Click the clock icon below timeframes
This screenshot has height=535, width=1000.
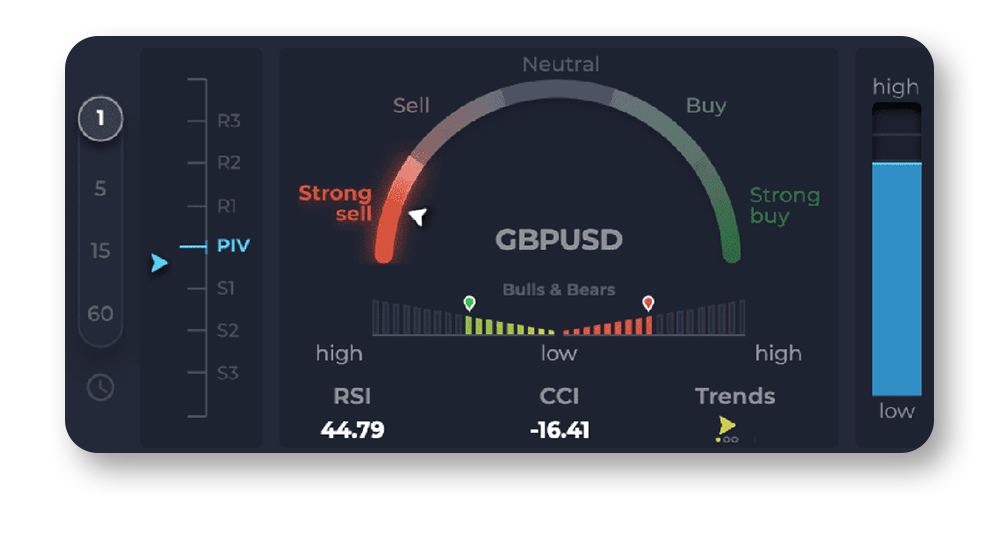[x=100, y=387]
